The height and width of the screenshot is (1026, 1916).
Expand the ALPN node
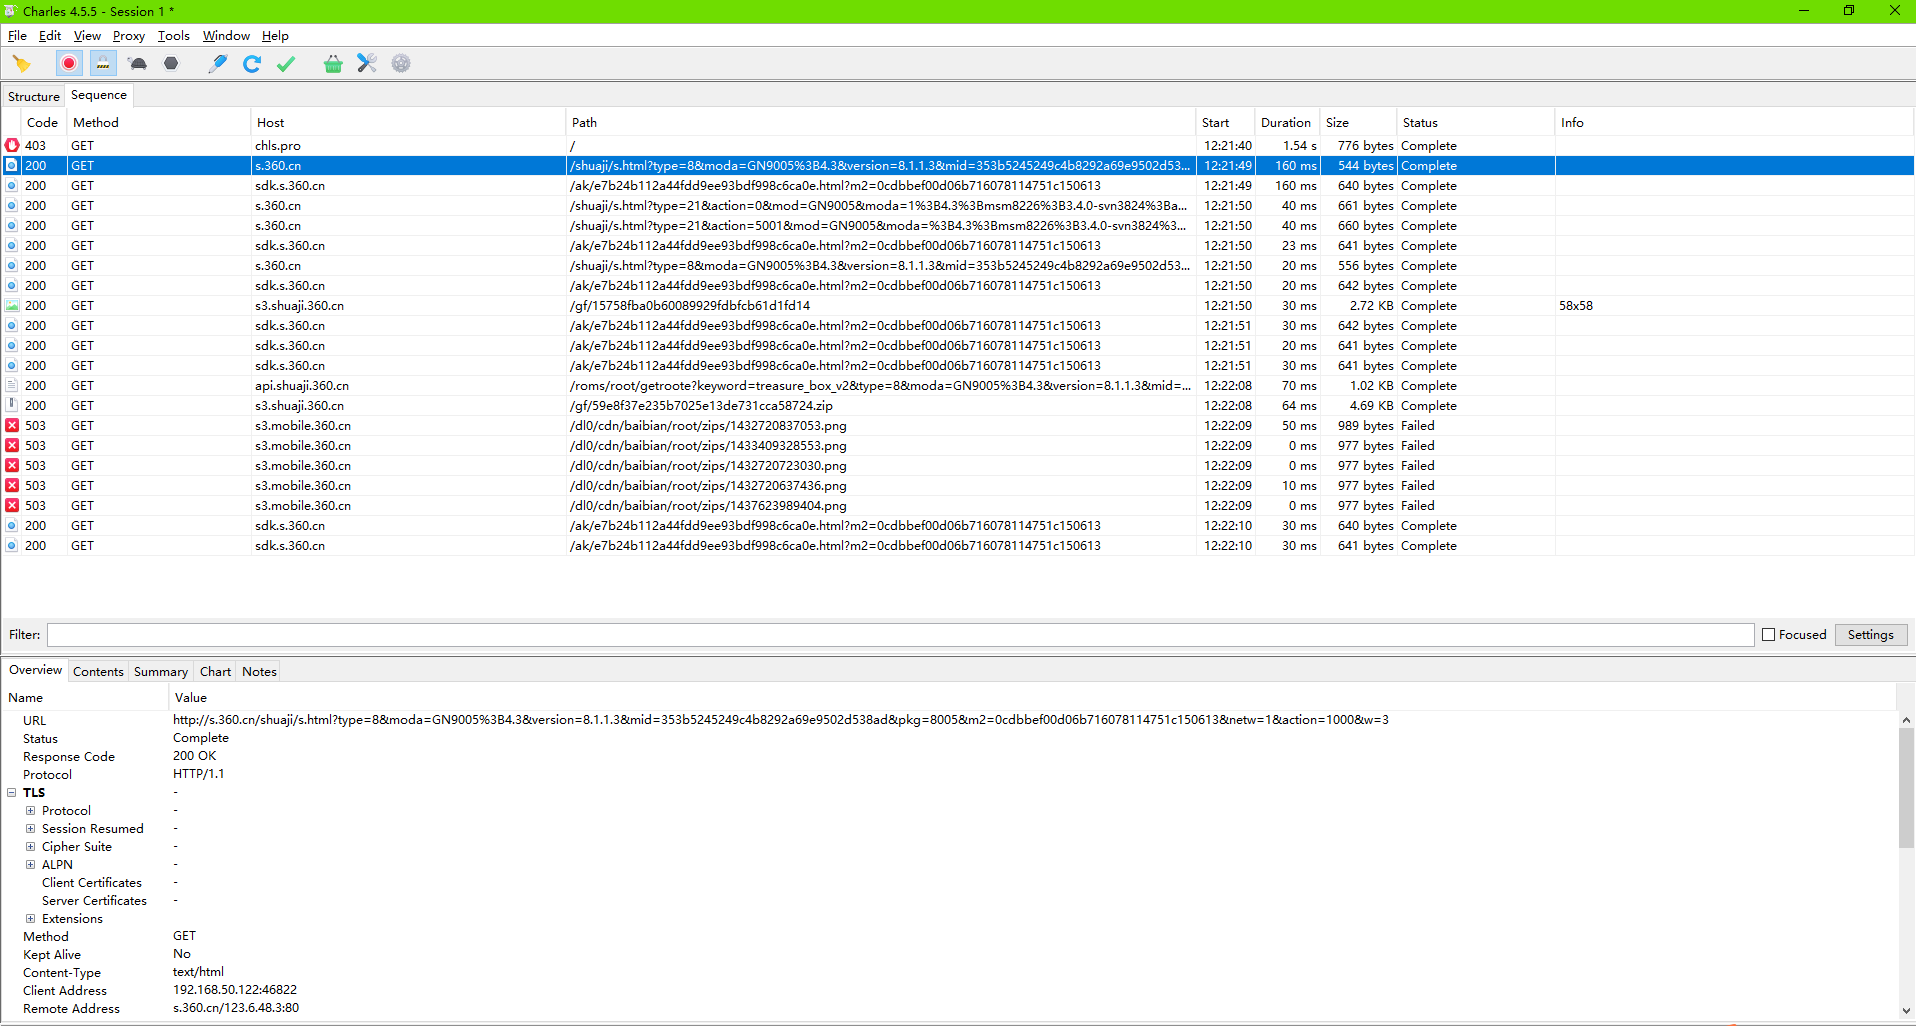(x=30, y=865)
